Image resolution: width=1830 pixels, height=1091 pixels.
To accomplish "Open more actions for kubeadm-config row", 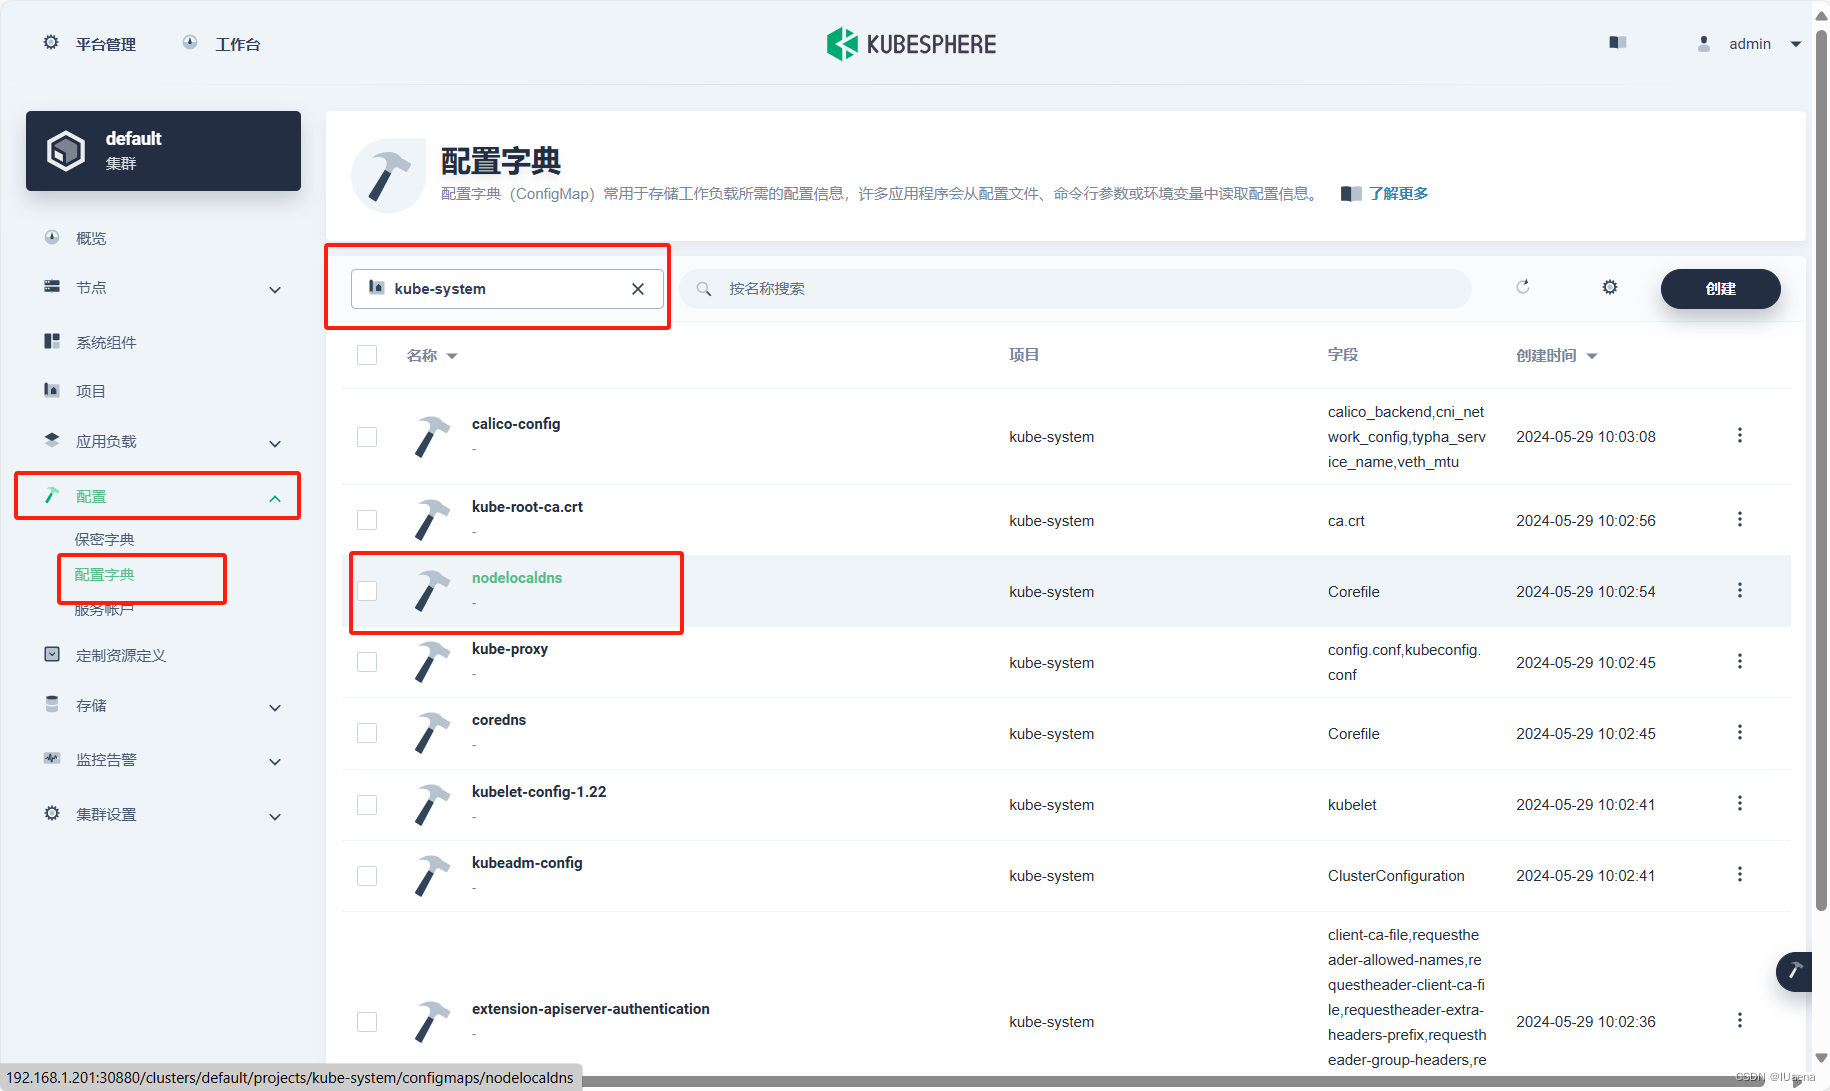I will tap(1740, 874).
